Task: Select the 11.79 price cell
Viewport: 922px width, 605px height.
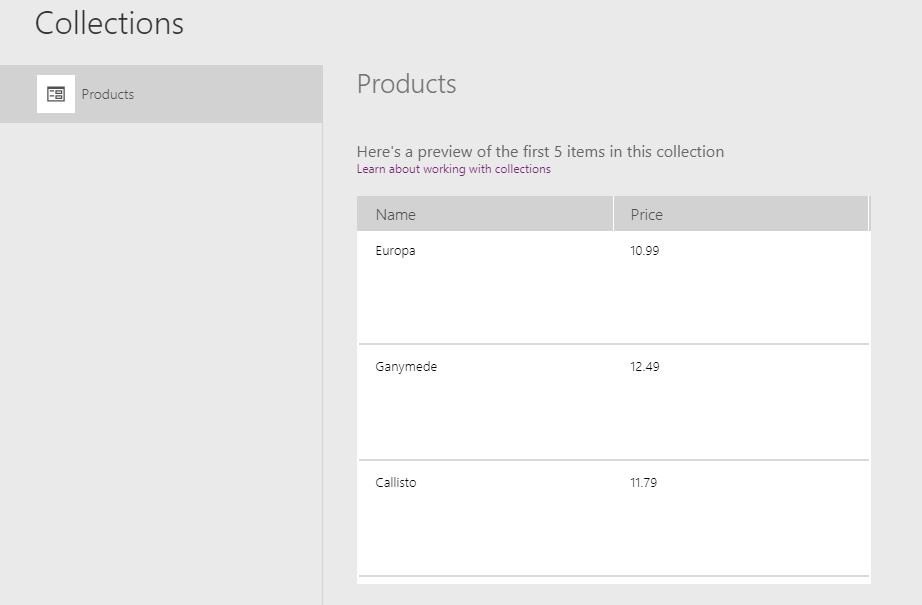Action: point(643,482)
